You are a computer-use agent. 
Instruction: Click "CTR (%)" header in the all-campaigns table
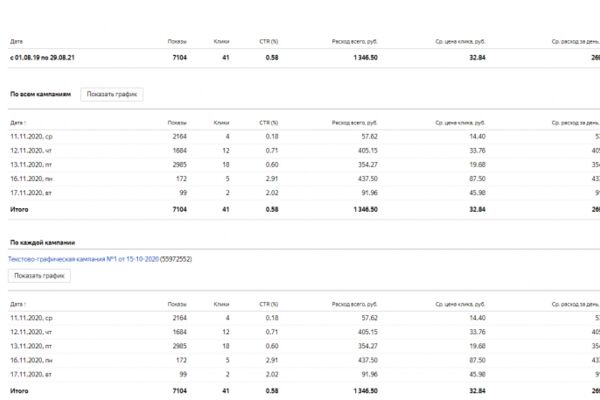coord(269,123)
